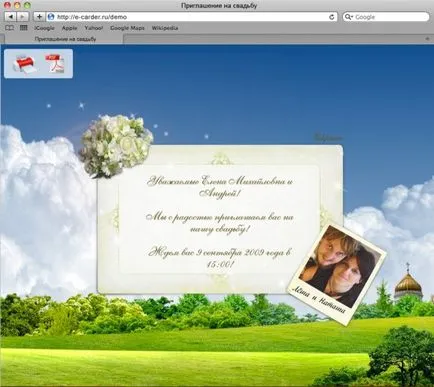
Task: Click the polaroid caption with the couple's names
Action: 318,300
